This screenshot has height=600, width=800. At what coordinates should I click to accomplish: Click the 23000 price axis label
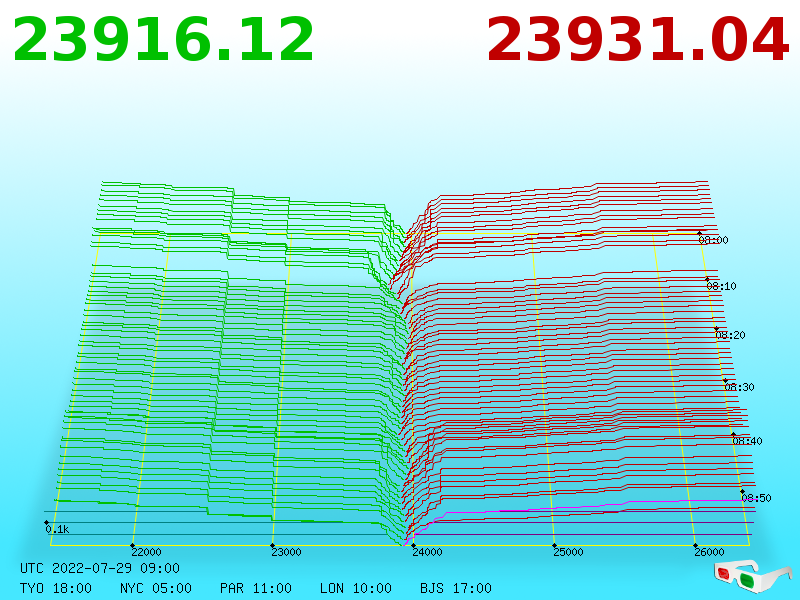pyautogui.click(x=286, y=552)
